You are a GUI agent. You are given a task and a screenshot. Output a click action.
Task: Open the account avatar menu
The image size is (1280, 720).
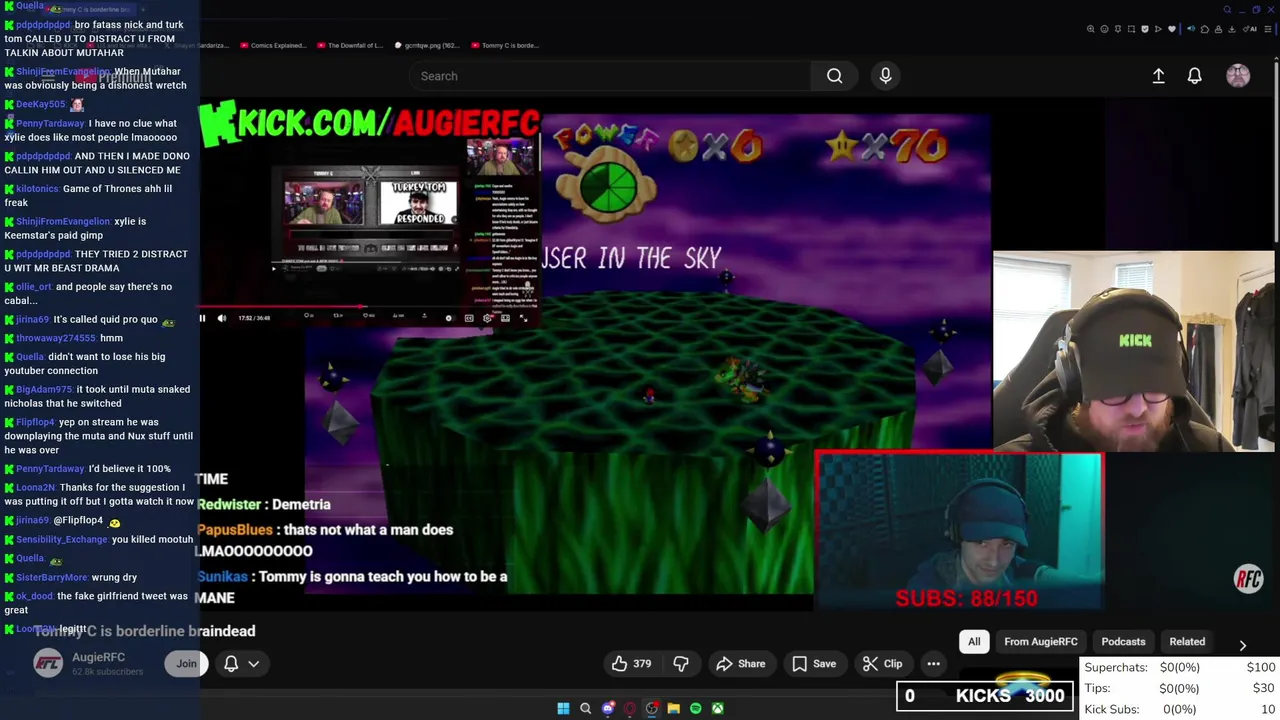coord(1238,76)
